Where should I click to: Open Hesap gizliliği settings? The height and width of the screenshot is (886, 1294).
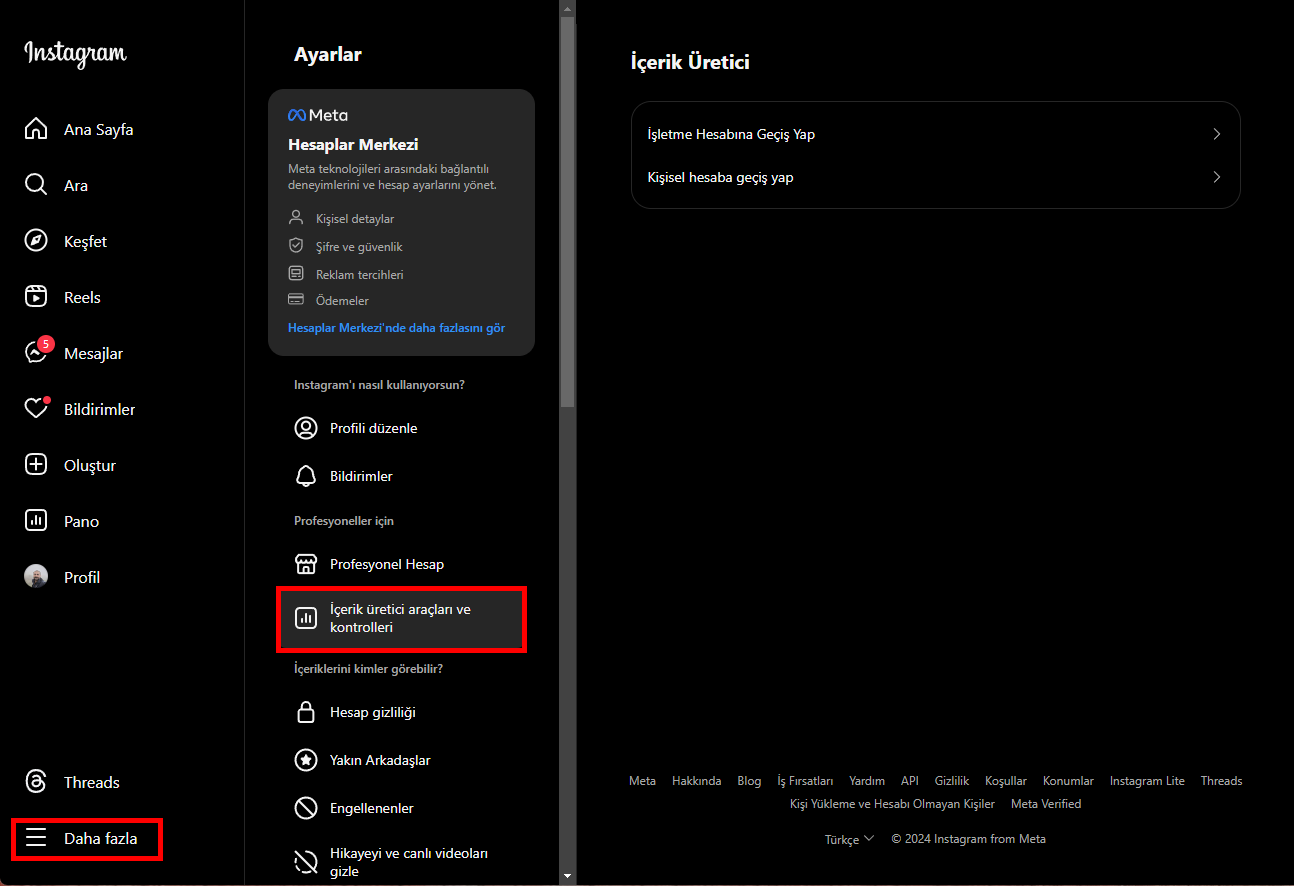click(x=372, y=712)
